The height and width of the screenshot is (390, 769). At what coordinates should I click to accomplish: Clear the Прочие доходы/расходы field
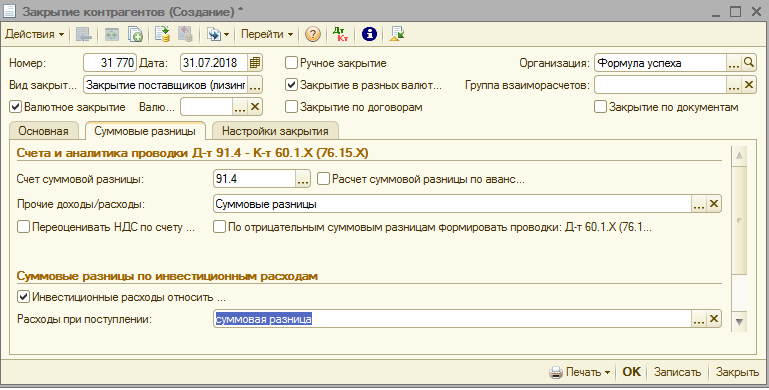[714, 204]
